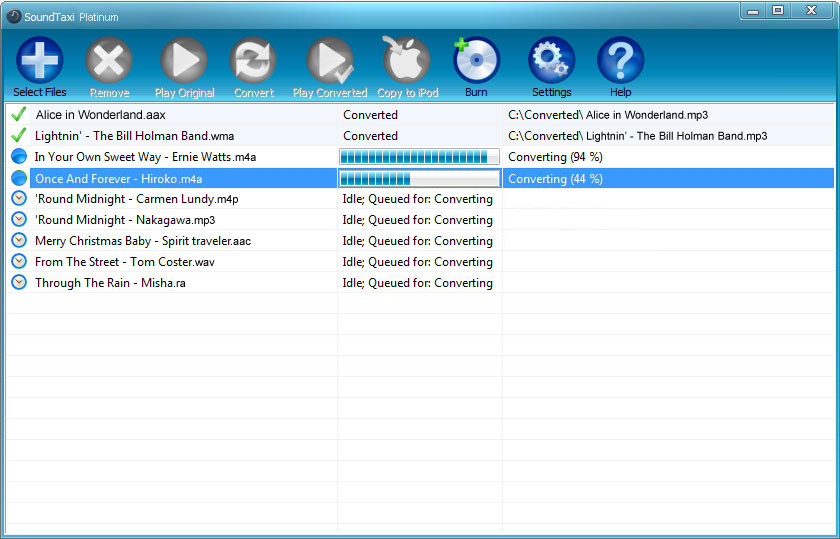Click the Remove toolbar icon
This screenshot has height=539, width=840.
coord(109,59)
